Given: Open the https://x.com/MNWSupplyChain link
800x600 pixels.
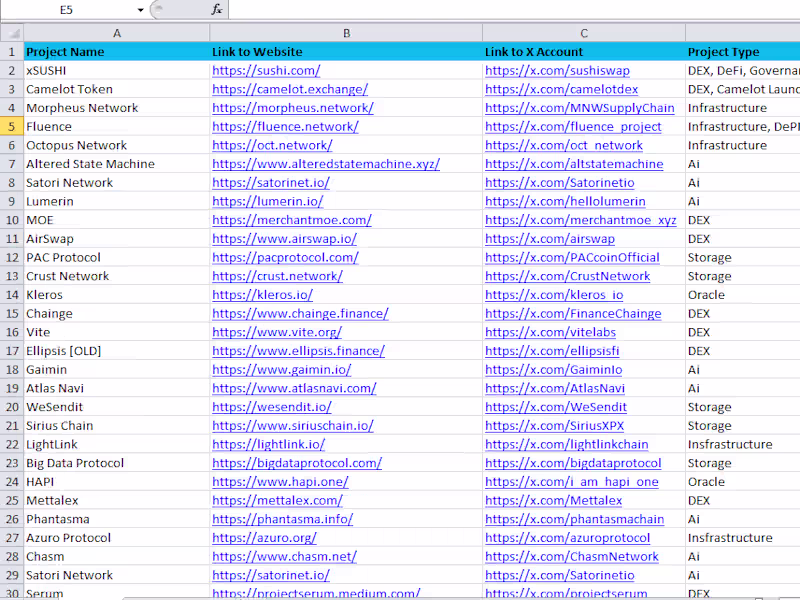Looking at the screenshot, I should pyautogui.click(x=580, y=108).
